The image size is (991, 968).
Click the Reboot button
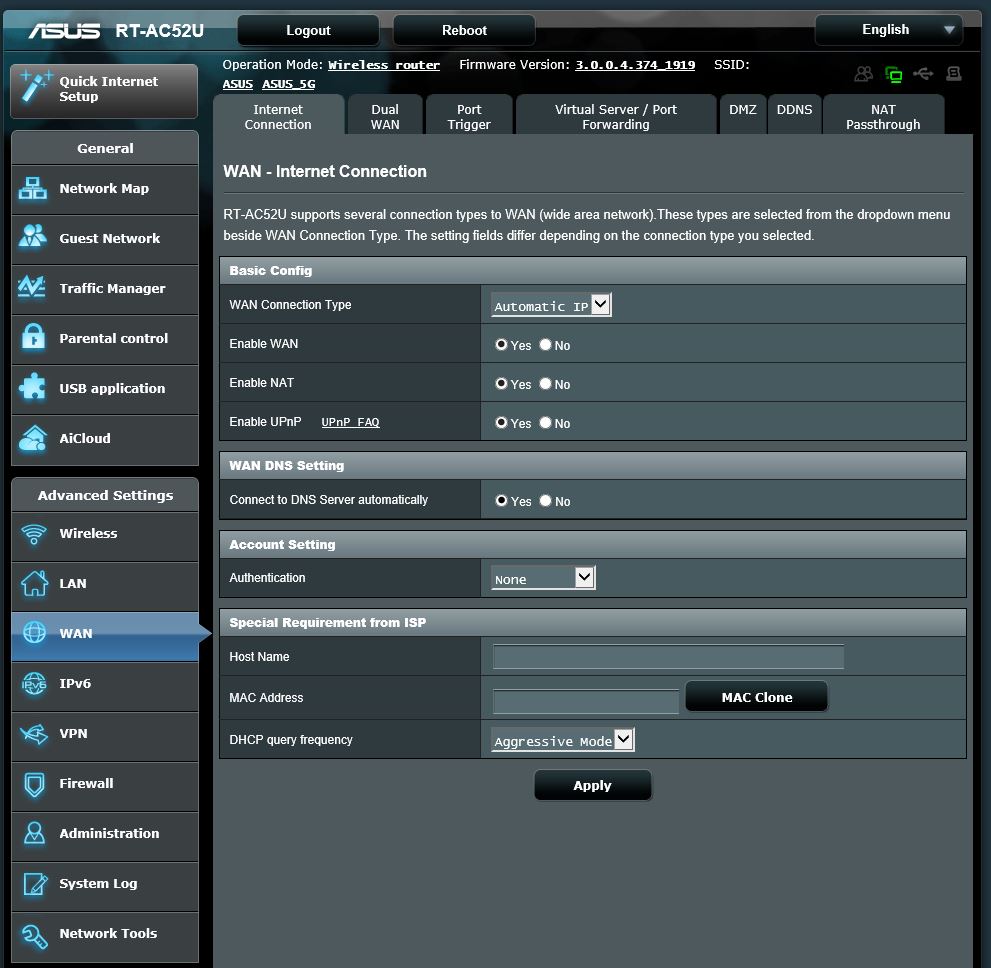pos(465,30)
